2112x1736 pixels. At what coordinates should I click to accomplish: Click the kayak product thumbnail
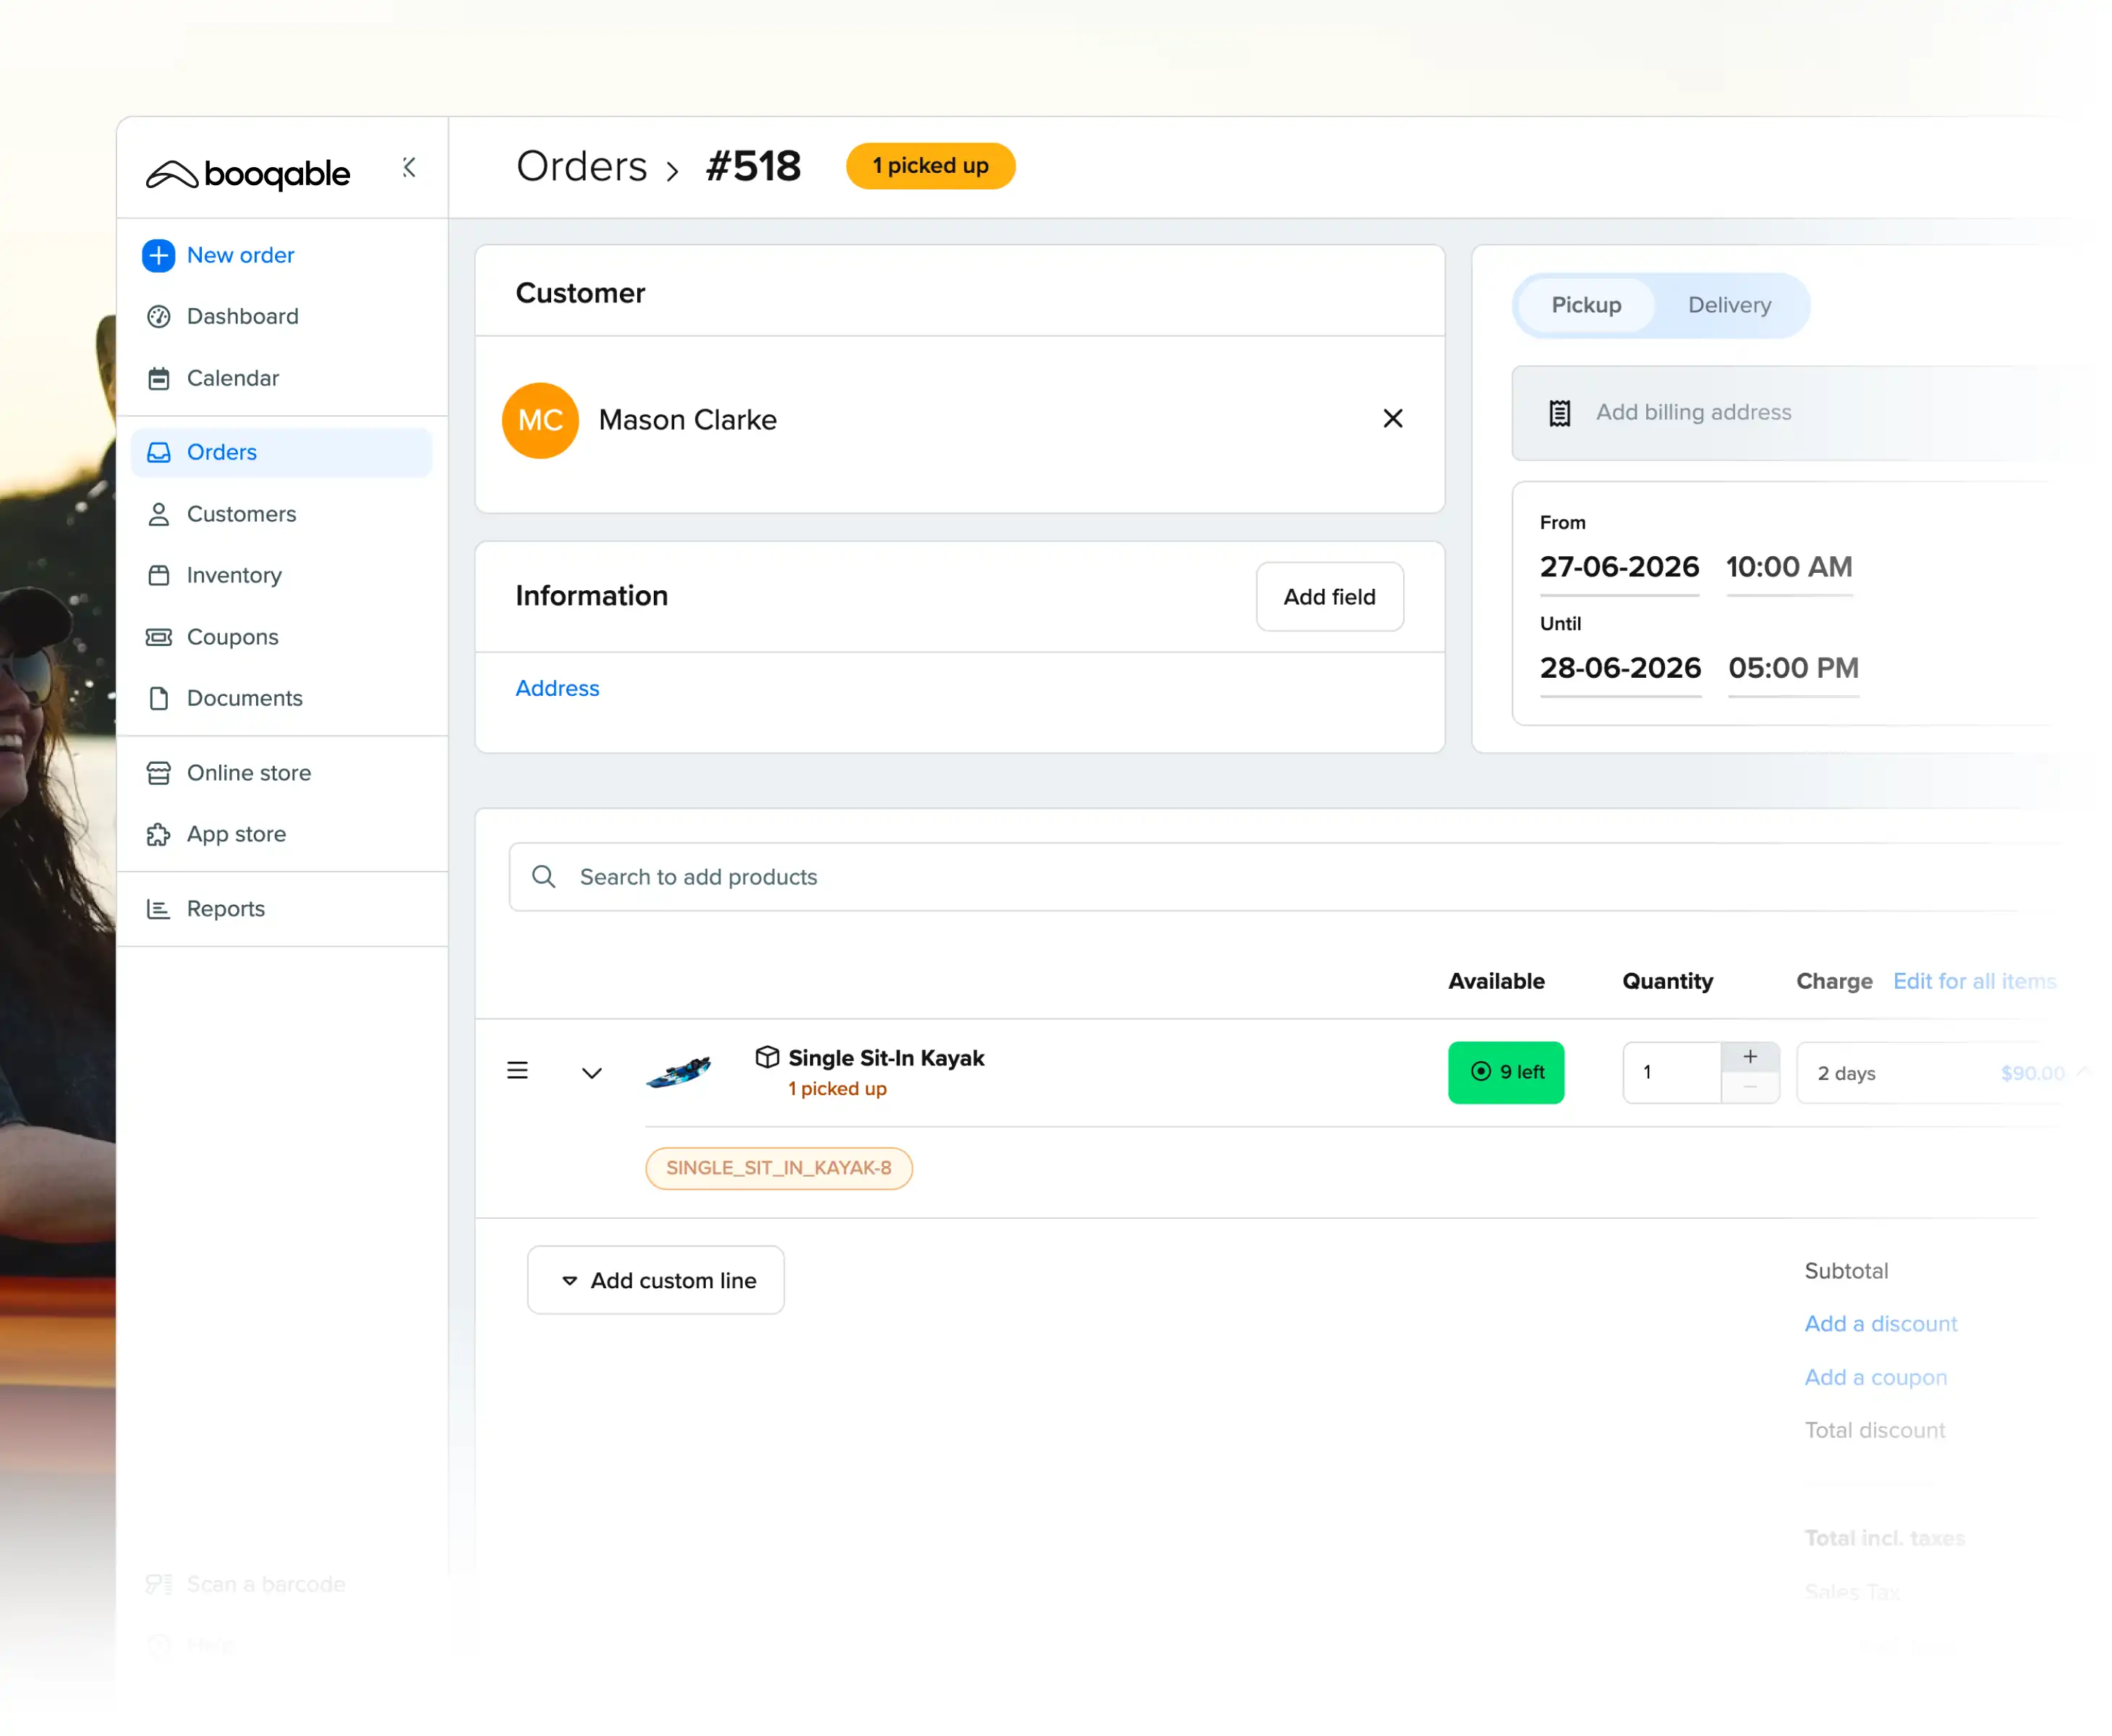point(679,1072)
